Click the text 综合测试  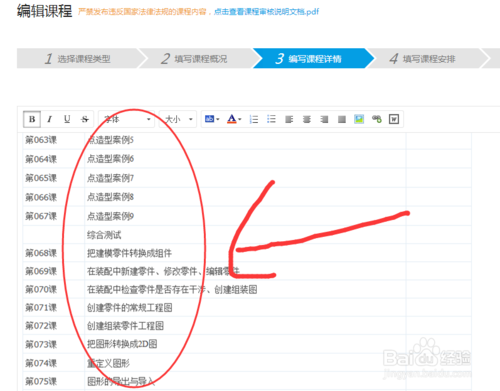[x=104, y=235]
